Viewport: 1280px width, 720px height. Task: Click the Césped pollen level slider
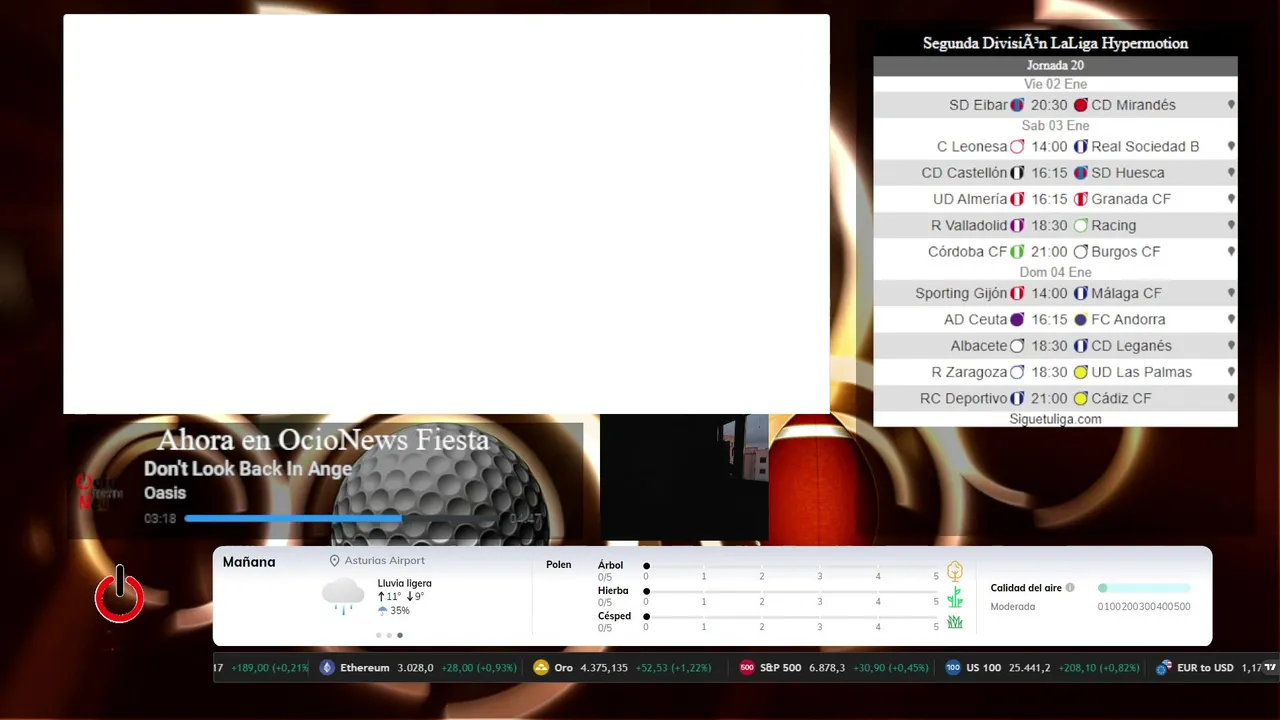point(792,616)
